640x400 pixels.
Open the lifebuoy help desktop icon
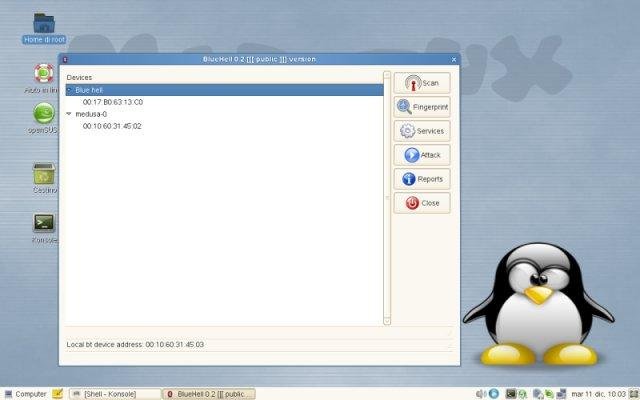[44, 73]
